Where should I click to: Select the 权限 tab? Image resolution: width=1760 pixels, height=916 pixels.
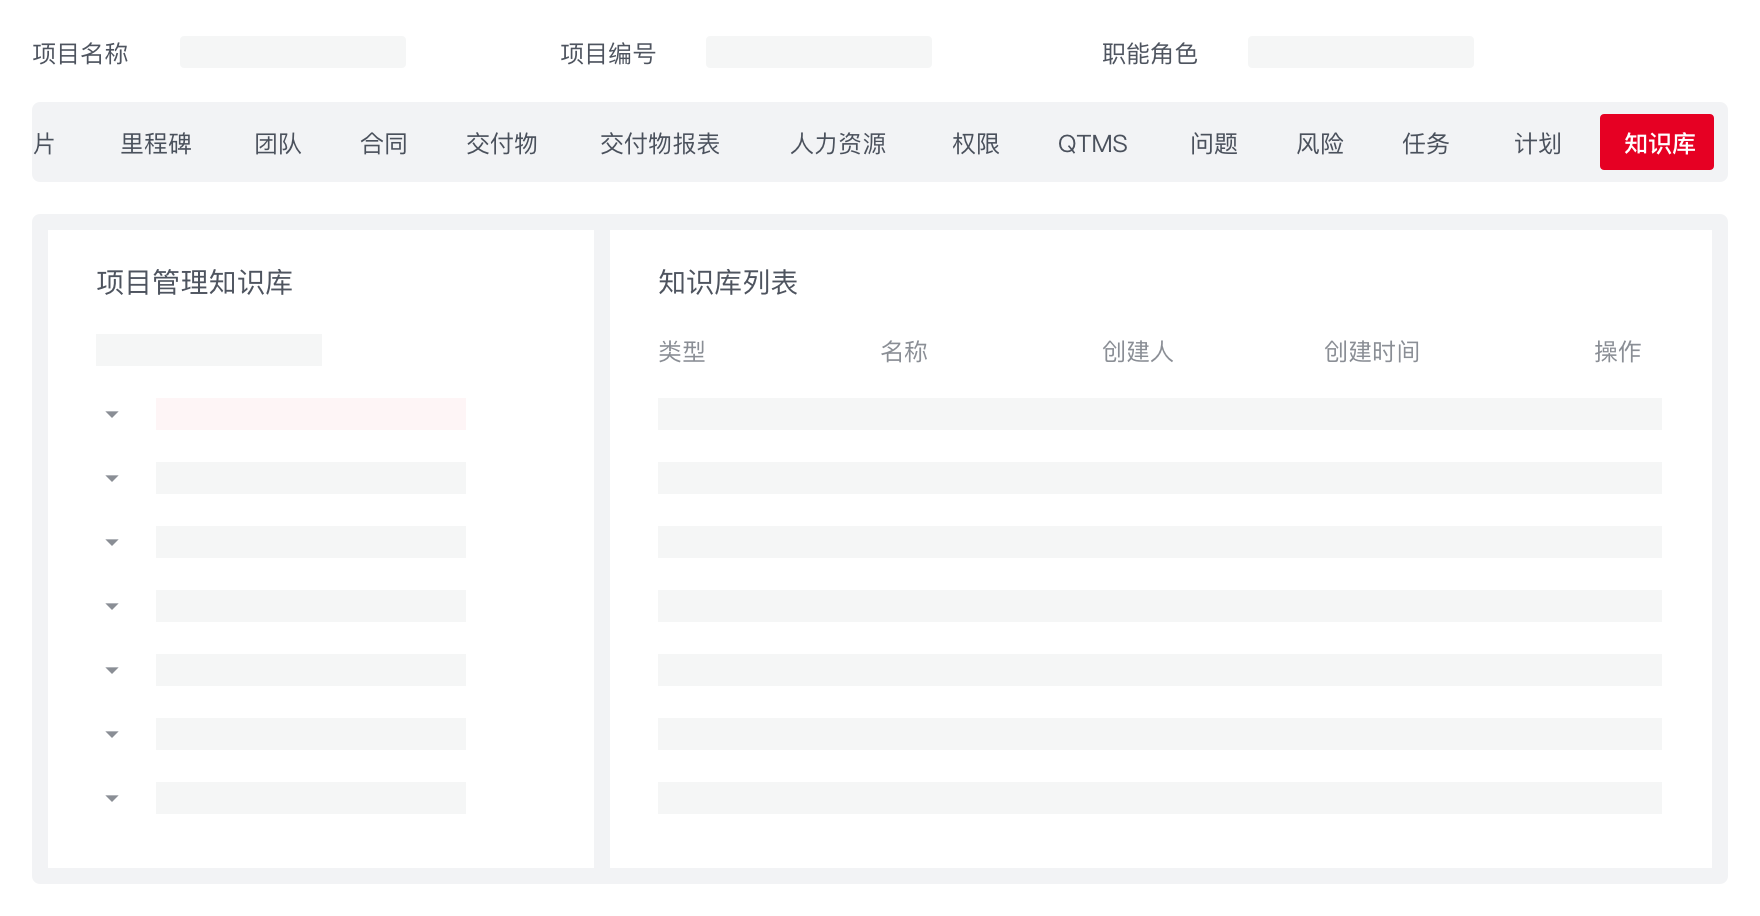pos(976,143)
